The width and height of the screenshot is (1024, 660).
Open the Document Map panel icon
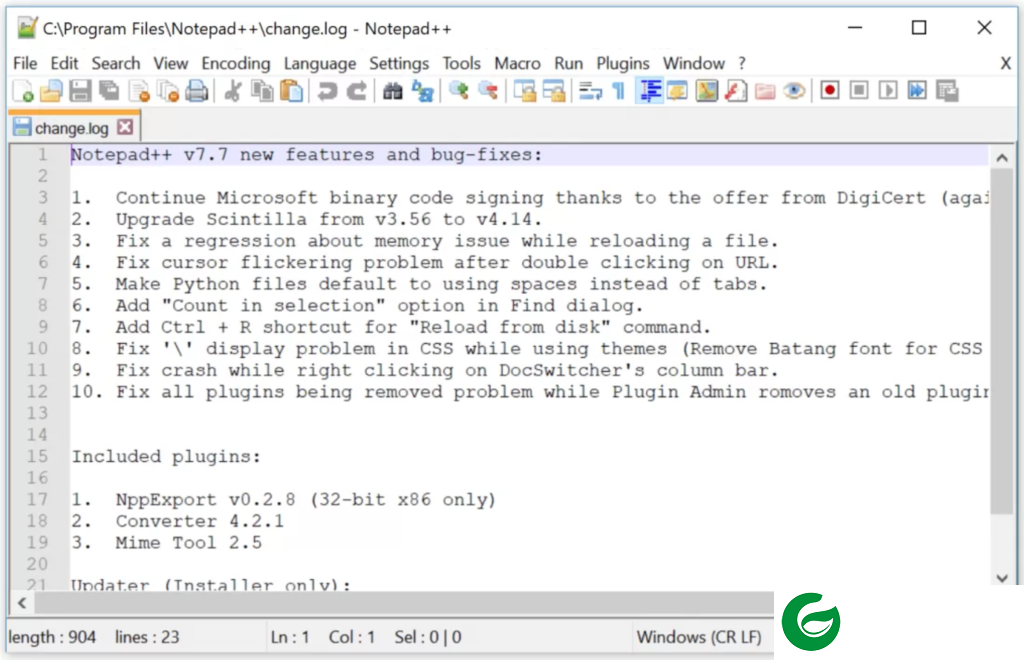pos(707,91)
